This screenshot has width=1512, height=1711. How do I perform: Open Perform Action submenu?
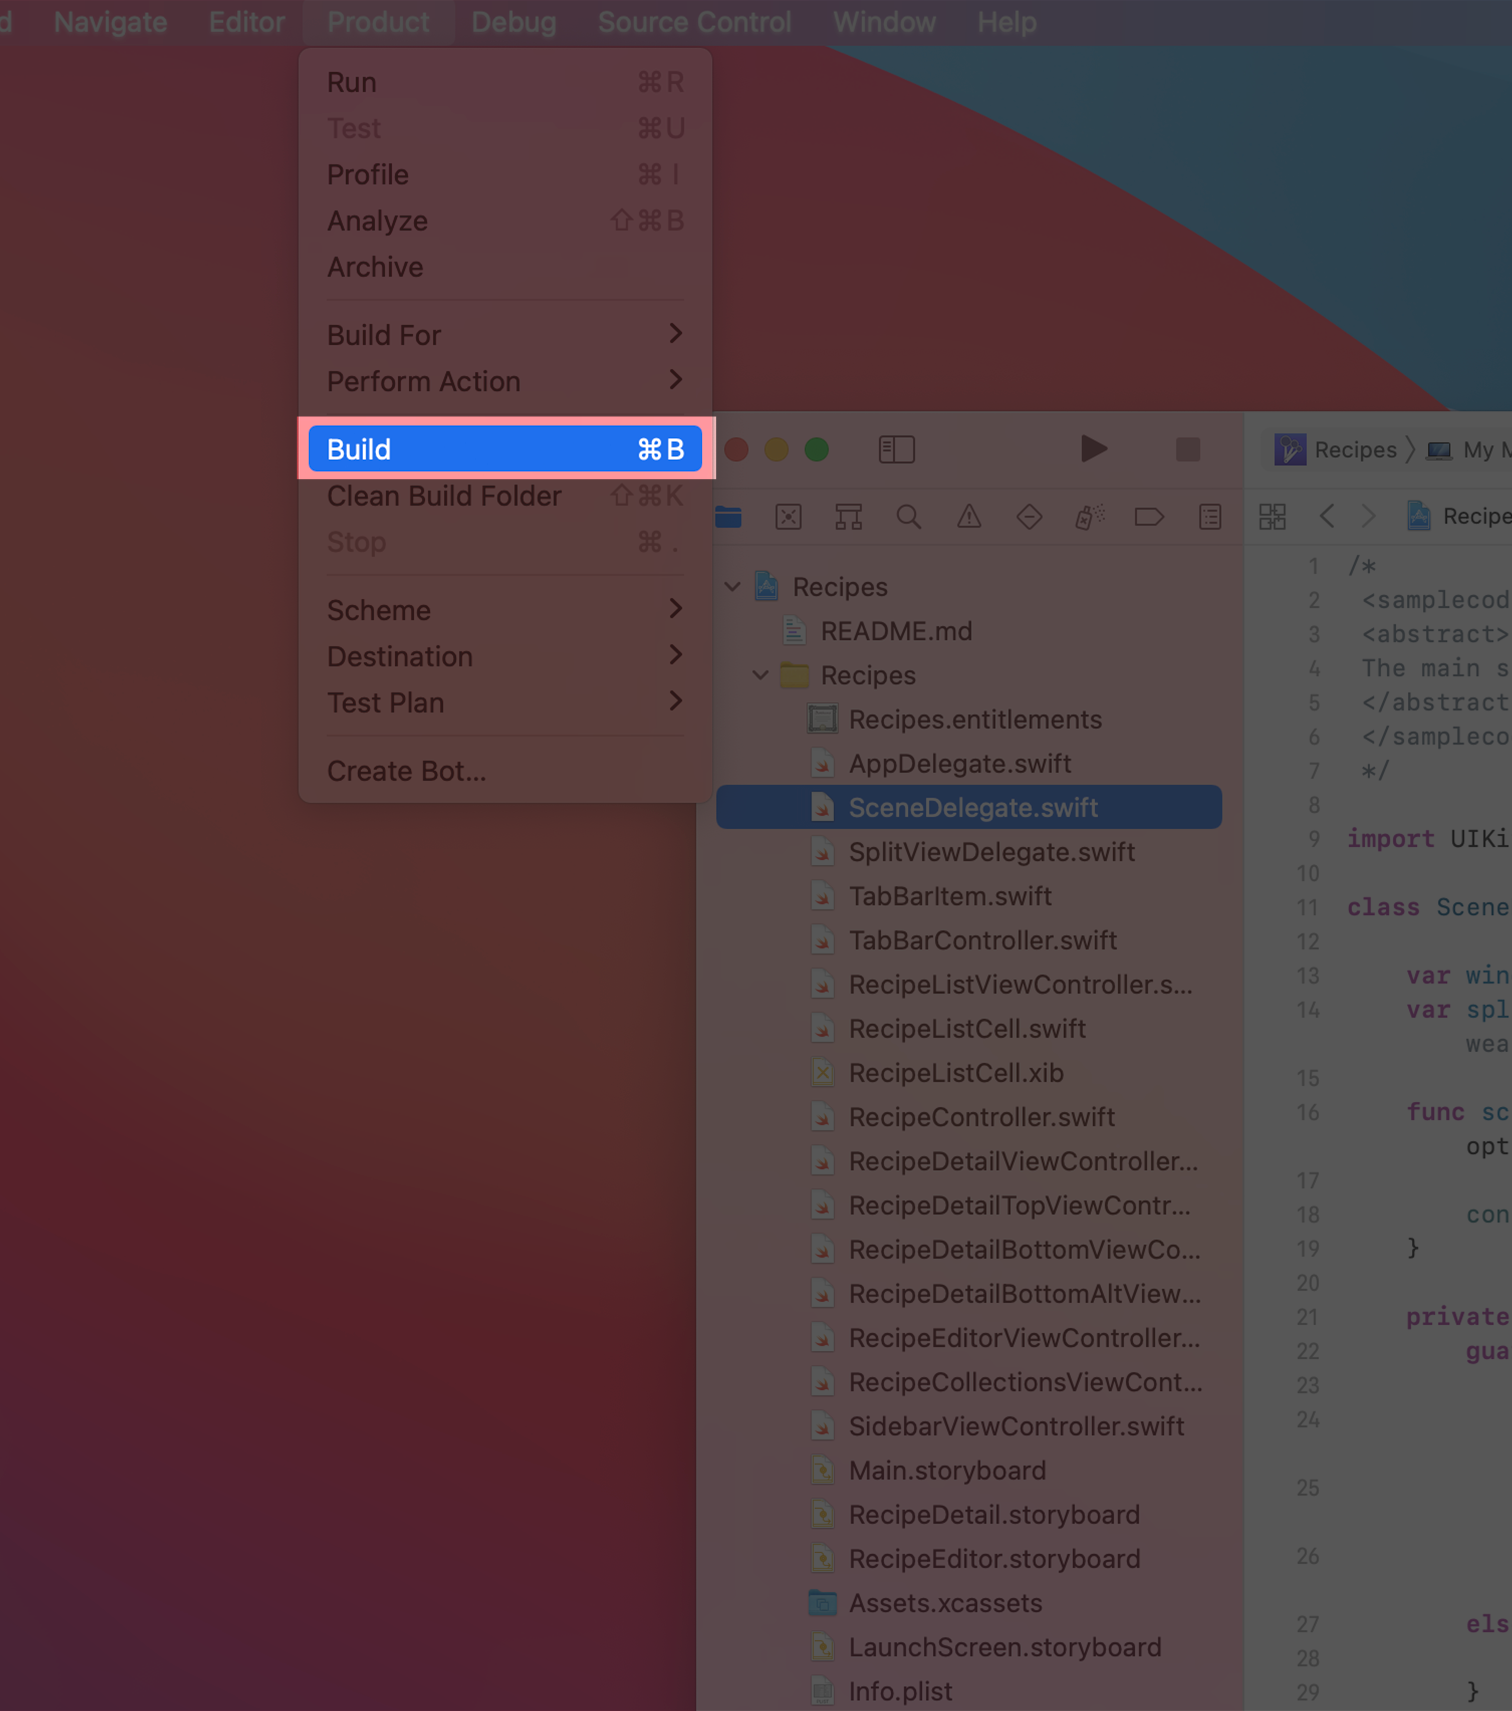coord(505,381)
